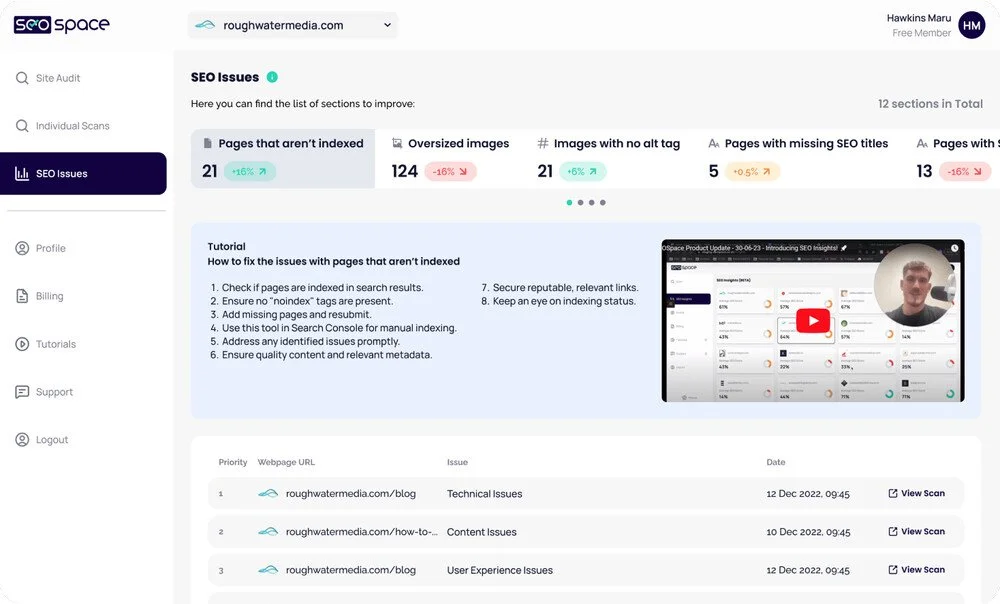Click the Logout icon
The width and height of the screenshot is (1000, 604).
pos(22,440)
